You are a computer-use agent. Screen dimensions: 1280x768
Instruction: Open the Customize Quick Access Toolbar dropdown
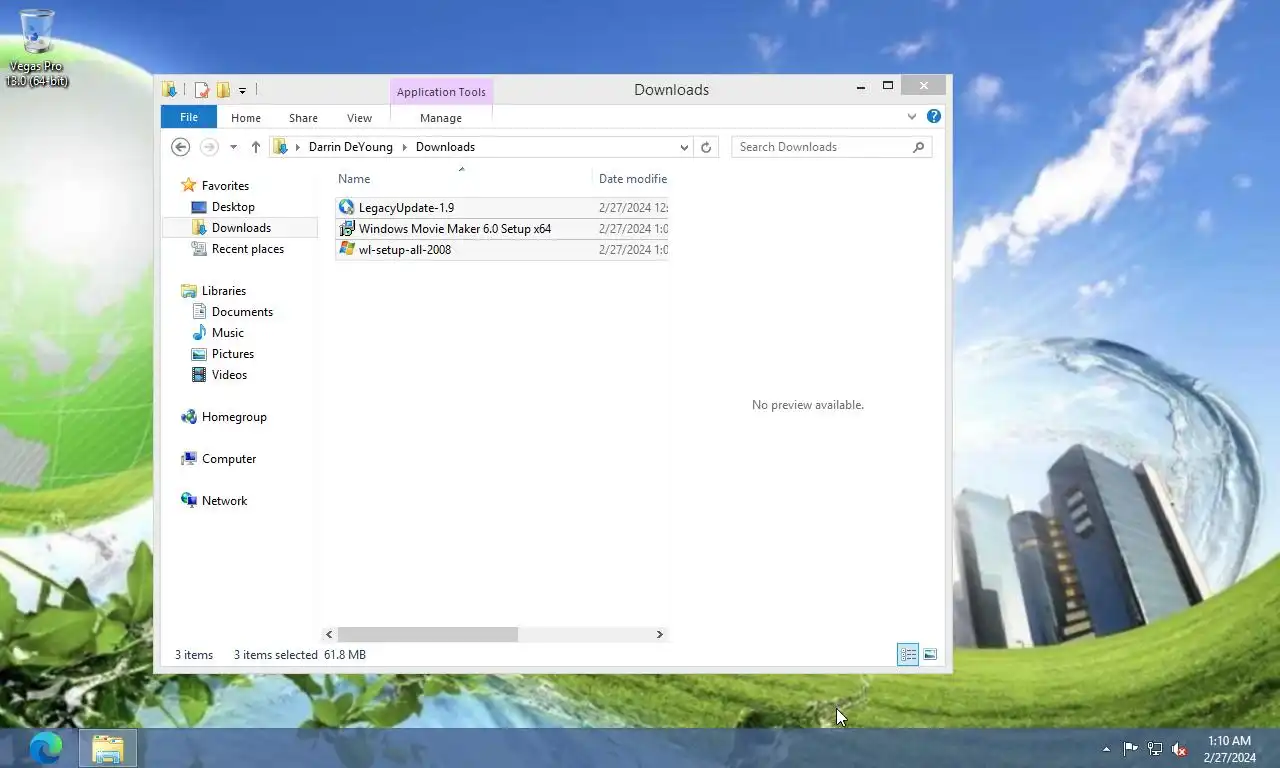(x=242, y=91)
